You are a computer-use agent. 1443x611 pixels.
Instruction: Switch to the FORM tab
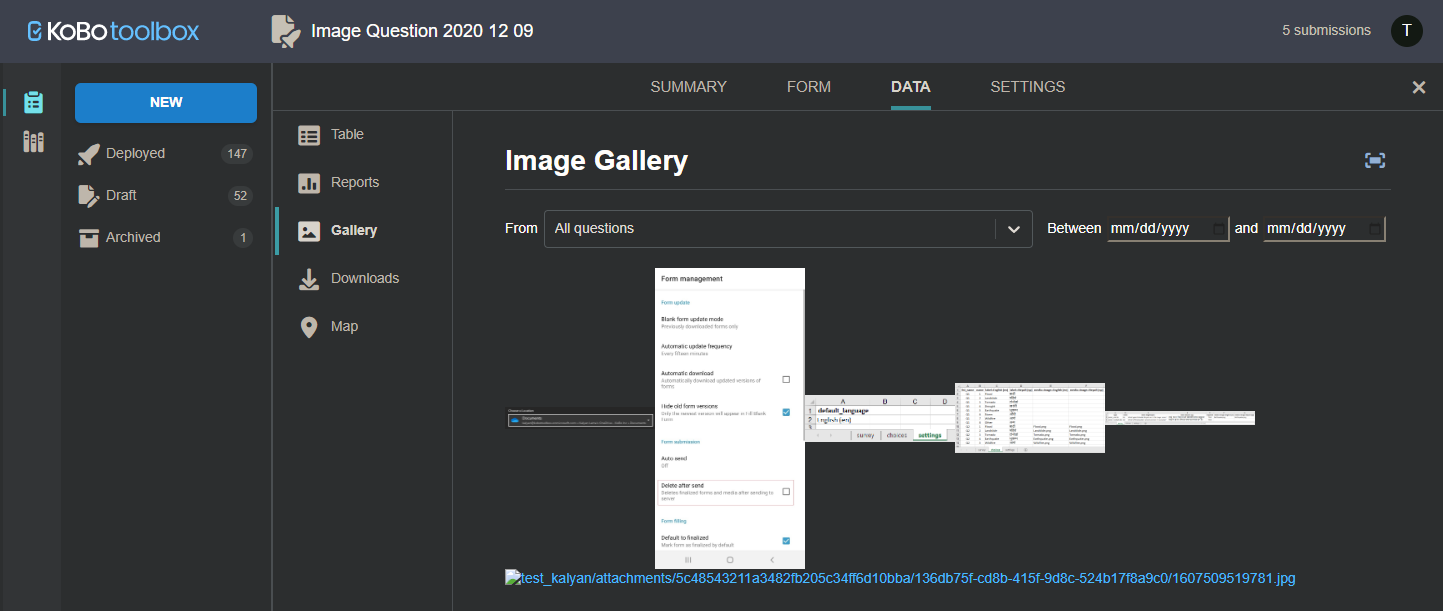[x=808, y=87]
